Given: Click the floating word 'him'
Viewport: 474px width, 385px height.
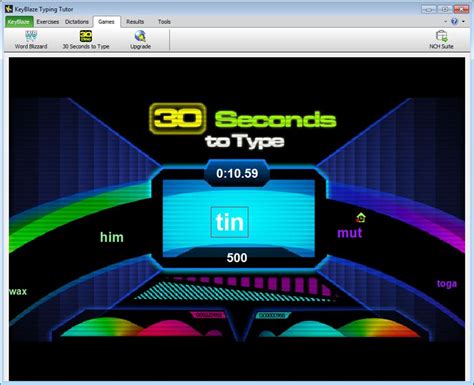Looking at the screenshot, I should 112,237.
